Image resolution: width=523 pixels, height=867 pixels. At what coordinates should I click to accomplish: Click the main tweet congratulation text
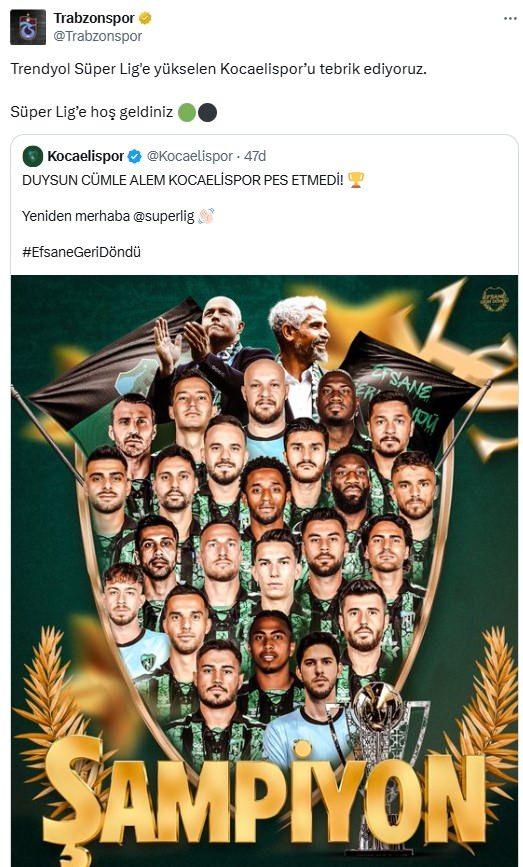point(218,69)
